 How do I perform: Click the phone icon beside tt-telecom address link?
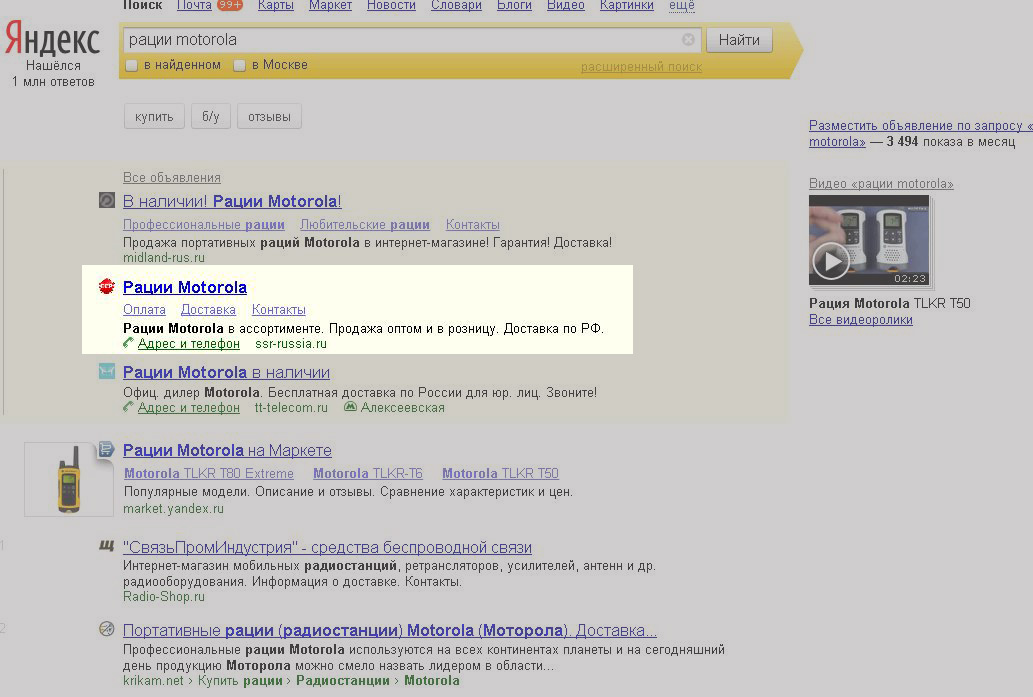128,407
